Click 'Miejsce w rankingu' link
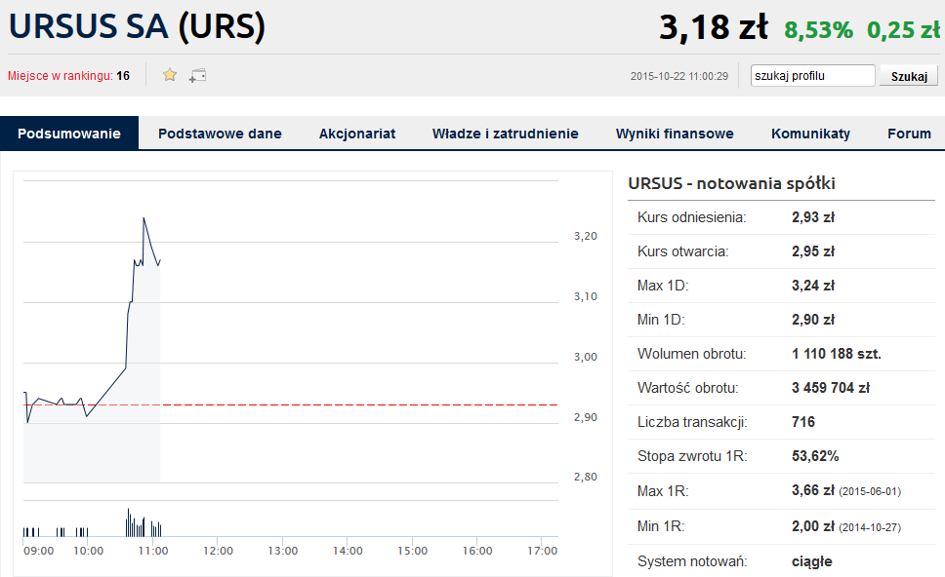This screenshot has height=577, width=945. [60, 76]
